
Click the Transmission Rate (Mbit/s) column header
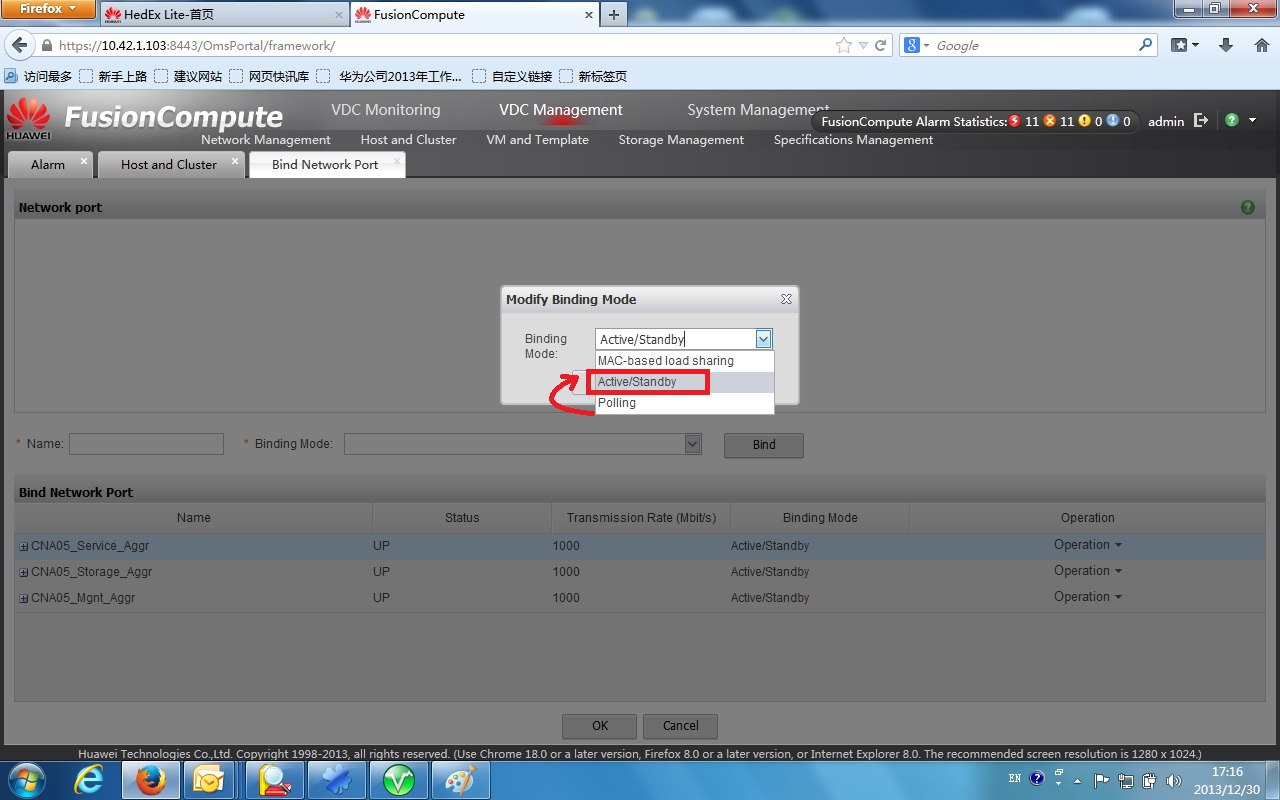[x=641, y=518]
